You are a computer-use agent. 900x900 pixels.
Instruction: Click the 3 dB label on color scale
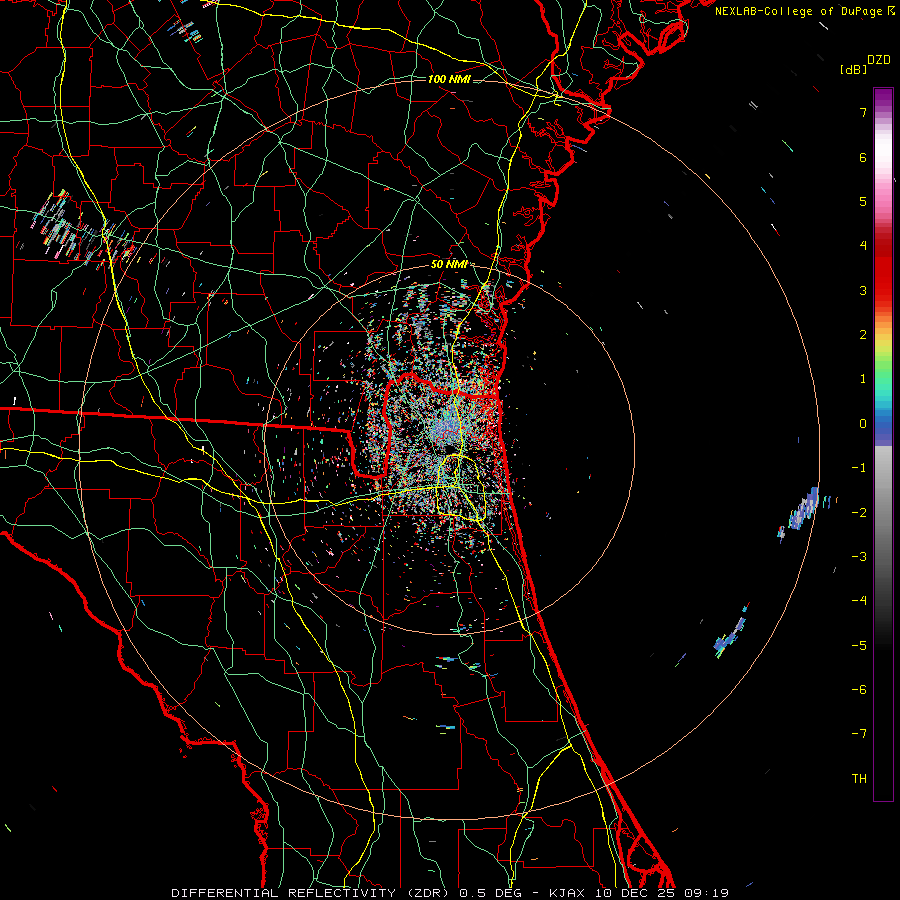(863, 290)
